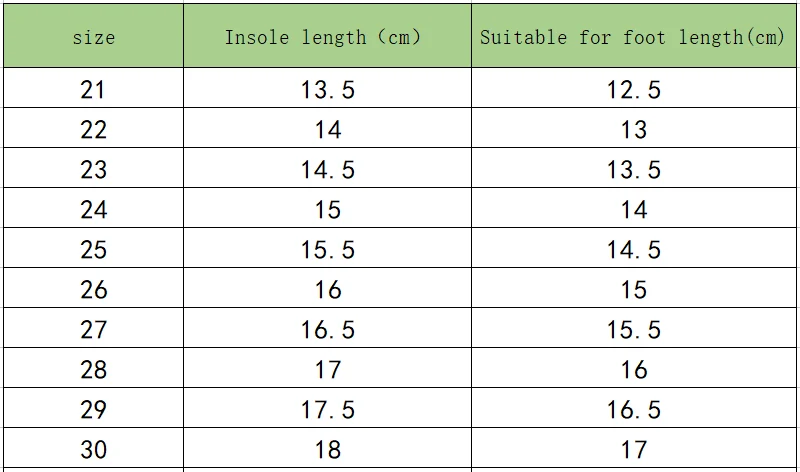Click insole length 17.5 for size 29
800x472 pixels.
coord(327,410)
